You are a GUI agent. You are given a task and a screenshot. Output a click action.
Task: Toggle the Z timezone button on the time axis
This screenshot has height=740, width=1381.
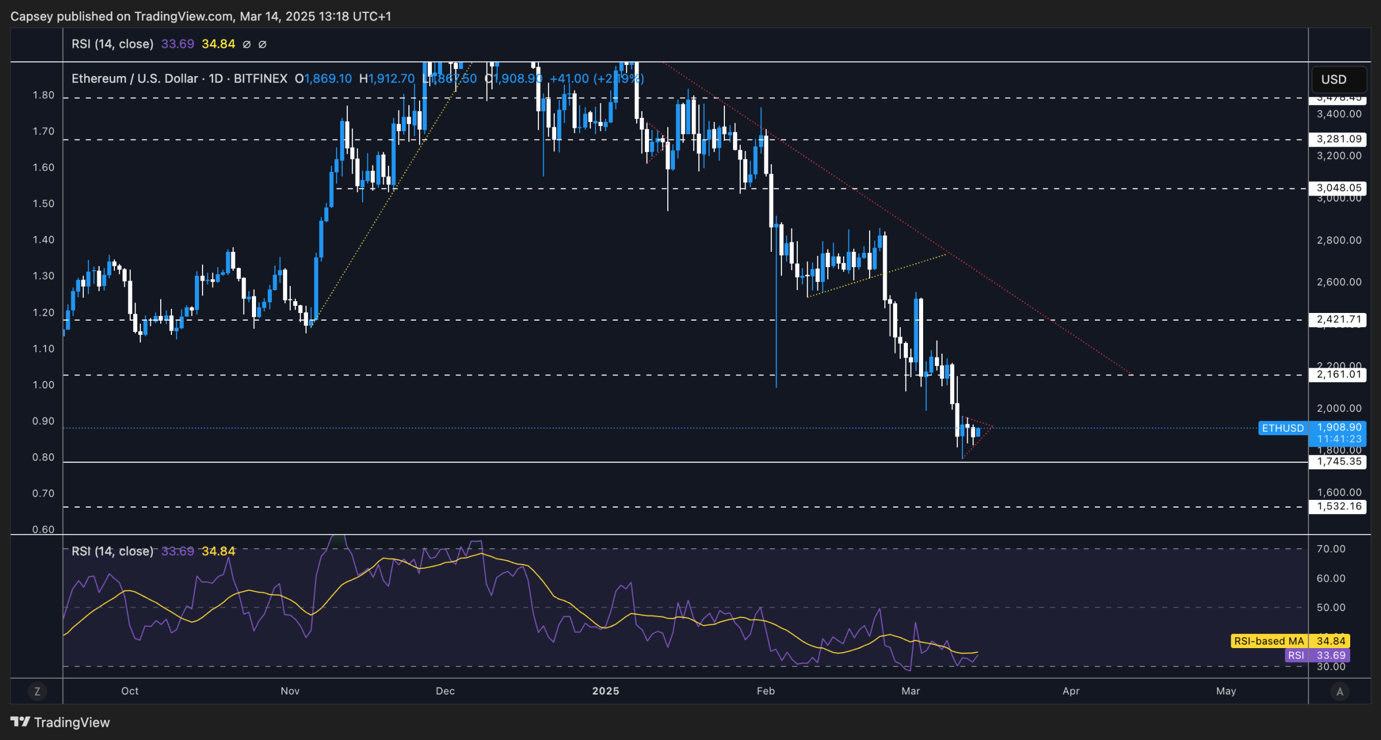coord(37,691)
